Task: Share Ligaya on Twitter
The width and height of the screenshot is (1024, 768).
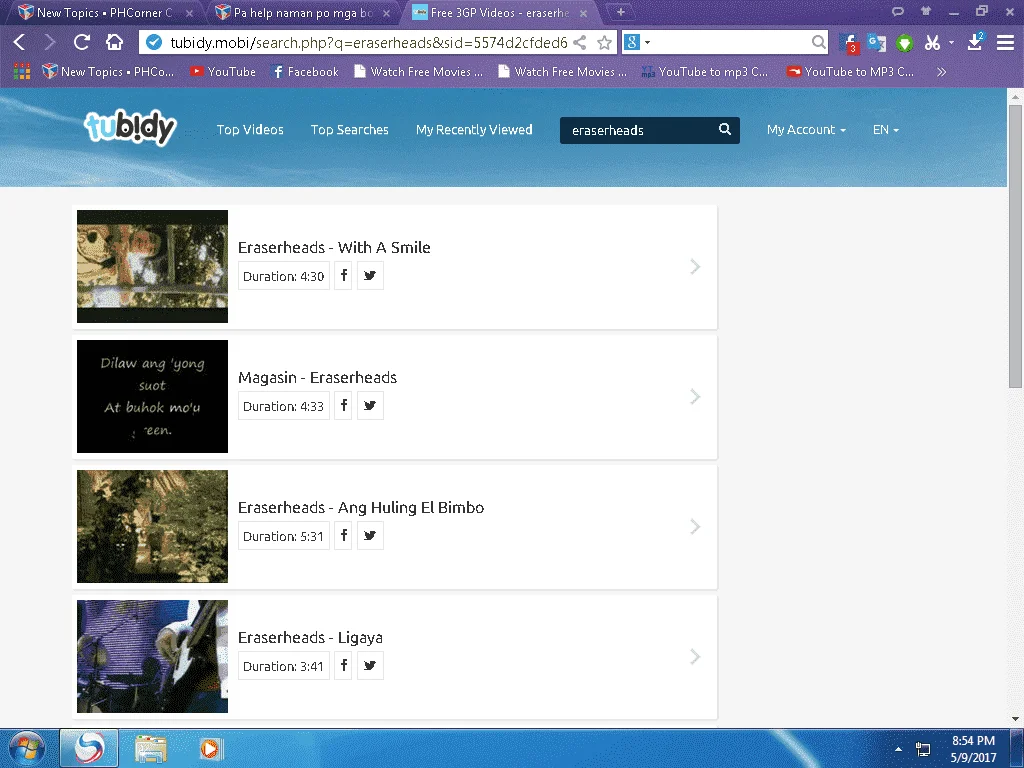Action: coord(370,665)
